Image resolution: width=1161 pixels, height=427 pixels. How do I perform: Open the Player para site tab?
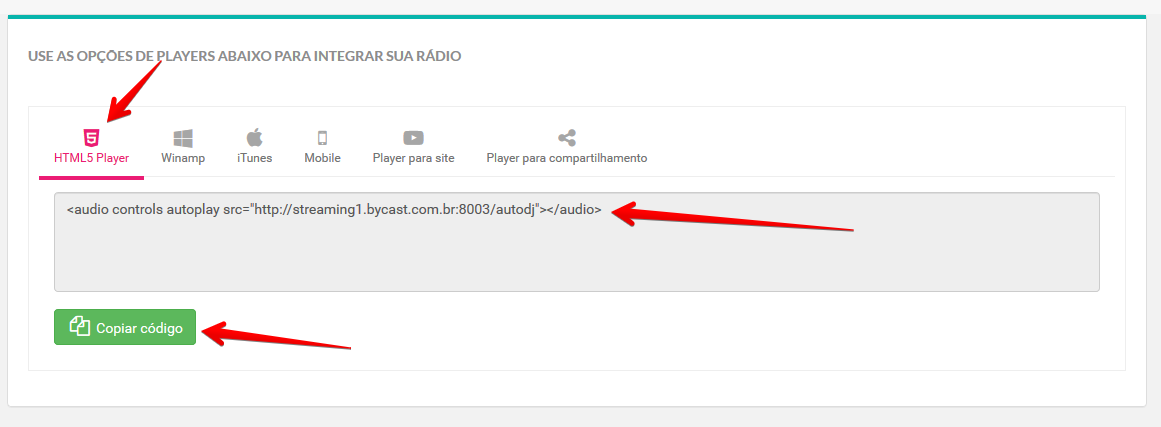413,148
